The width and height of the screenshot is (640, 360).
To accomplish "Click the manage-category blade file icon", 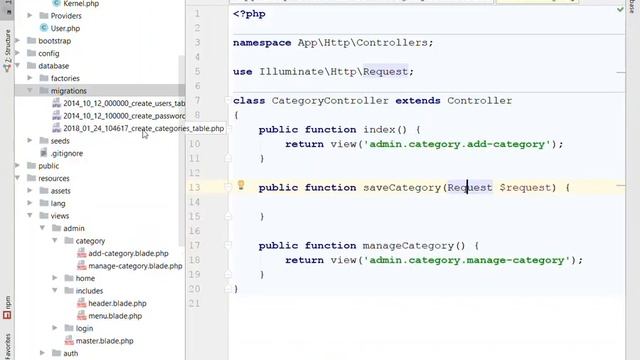I will point(82,266).
